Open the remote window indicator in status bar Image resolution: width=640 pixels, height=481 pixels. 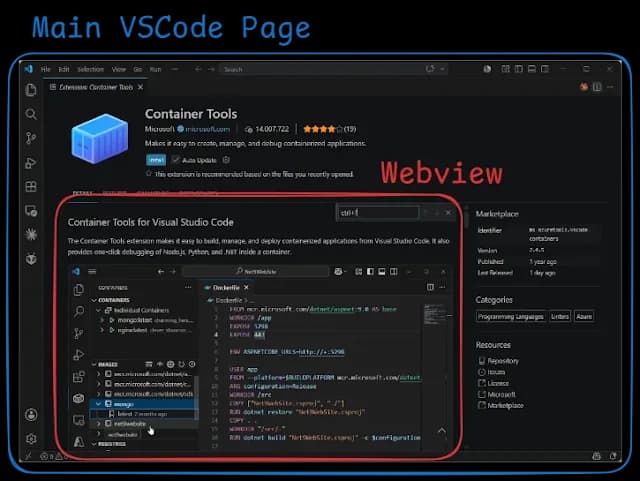point(28,456)
